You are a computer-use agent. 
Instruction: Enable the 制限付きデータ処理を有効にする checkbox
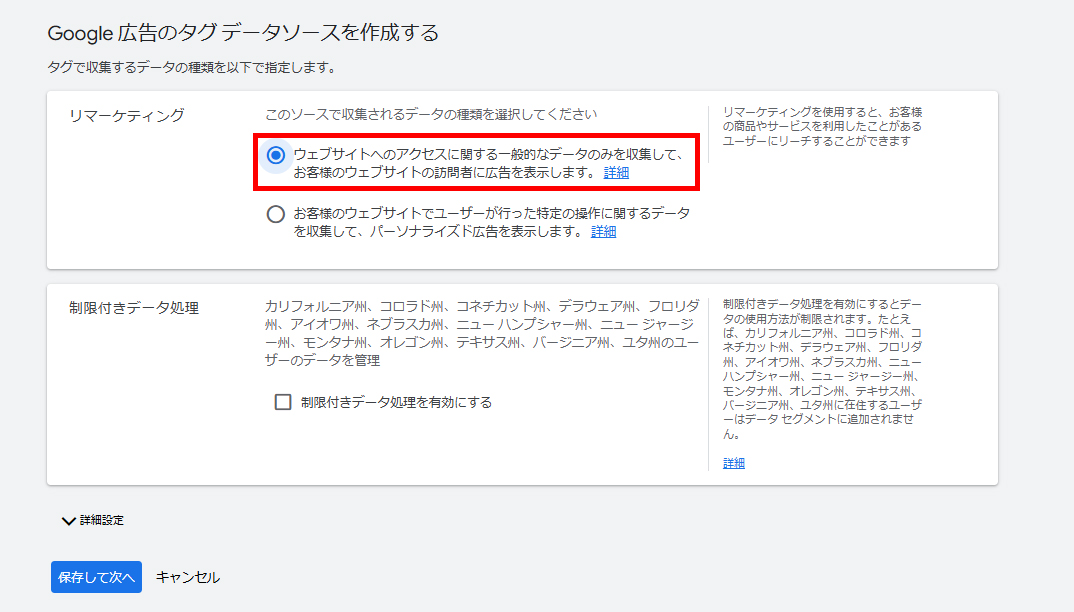[283, 402]
